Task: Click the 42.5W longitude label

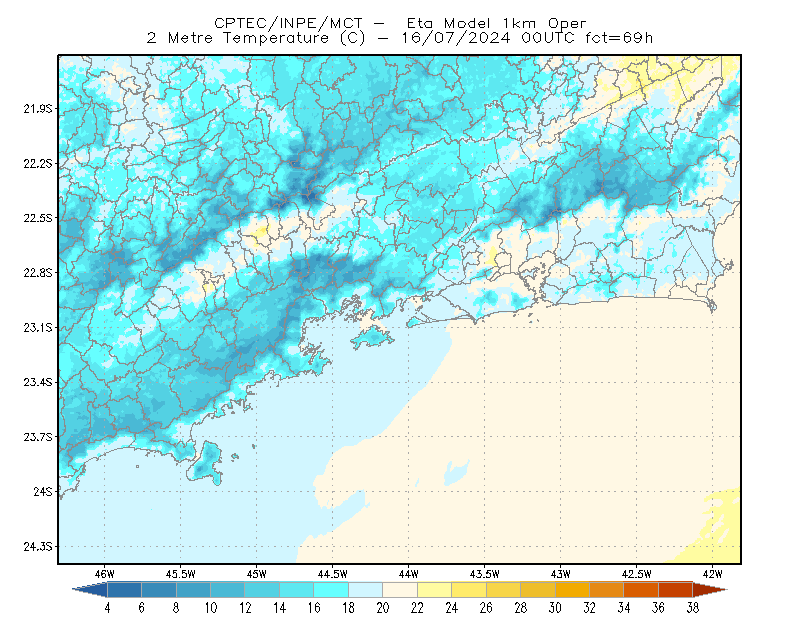Action: [x=637, y=574]
